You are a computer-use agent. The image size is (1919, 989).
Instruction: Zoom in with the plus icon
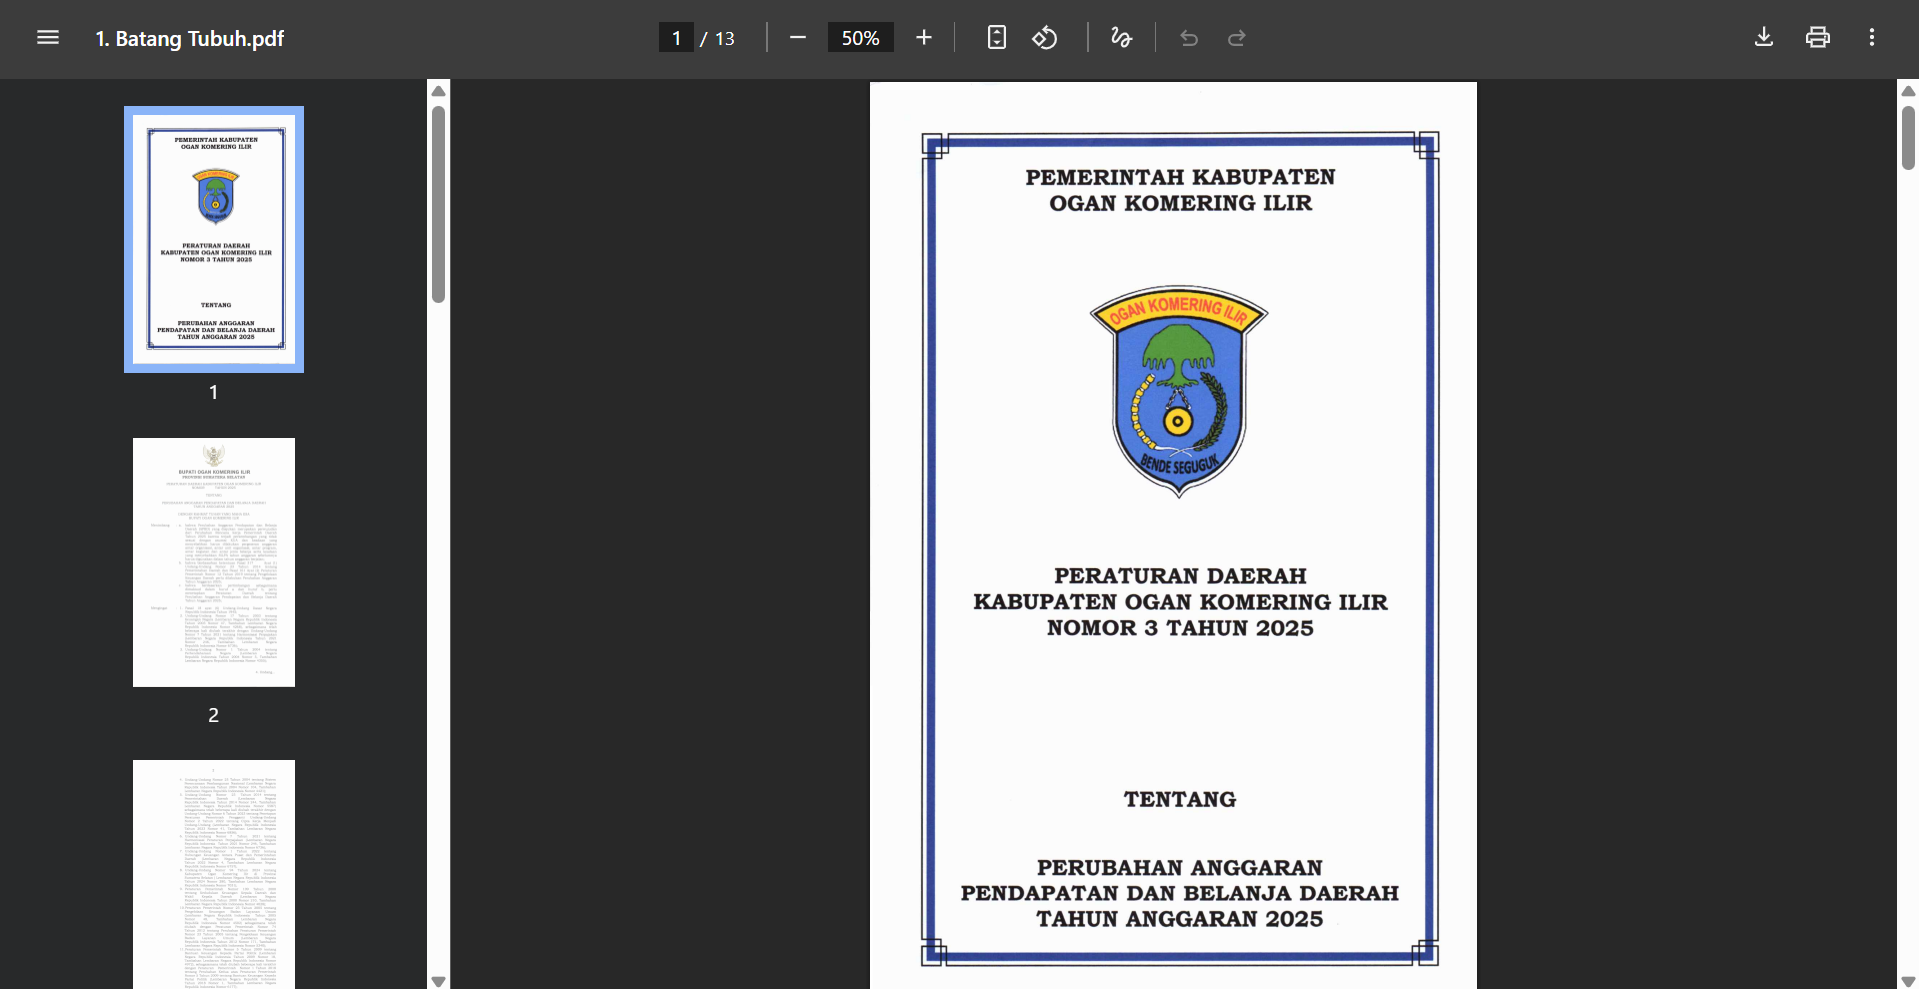coord(923,38)
